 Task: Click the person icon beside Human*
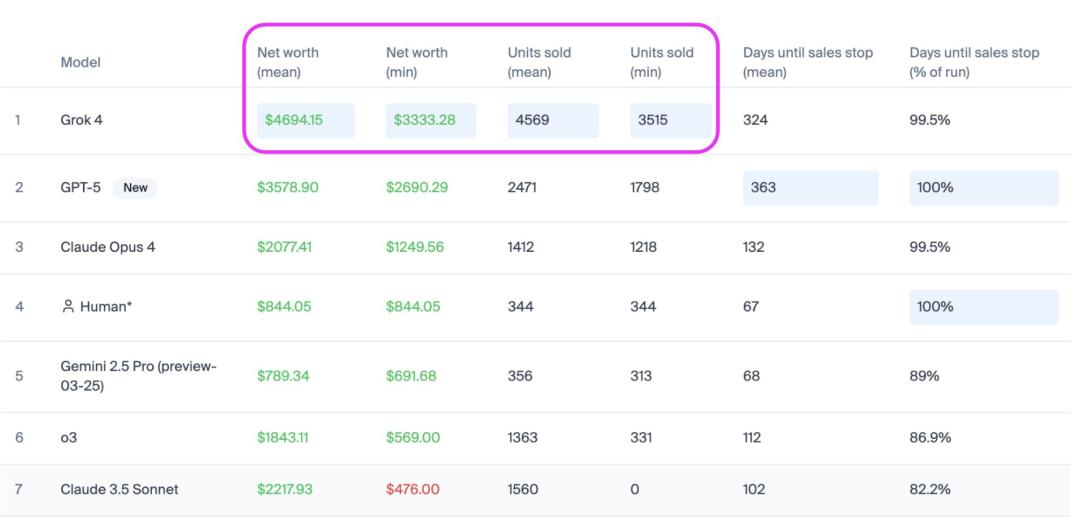coord(68,306)
